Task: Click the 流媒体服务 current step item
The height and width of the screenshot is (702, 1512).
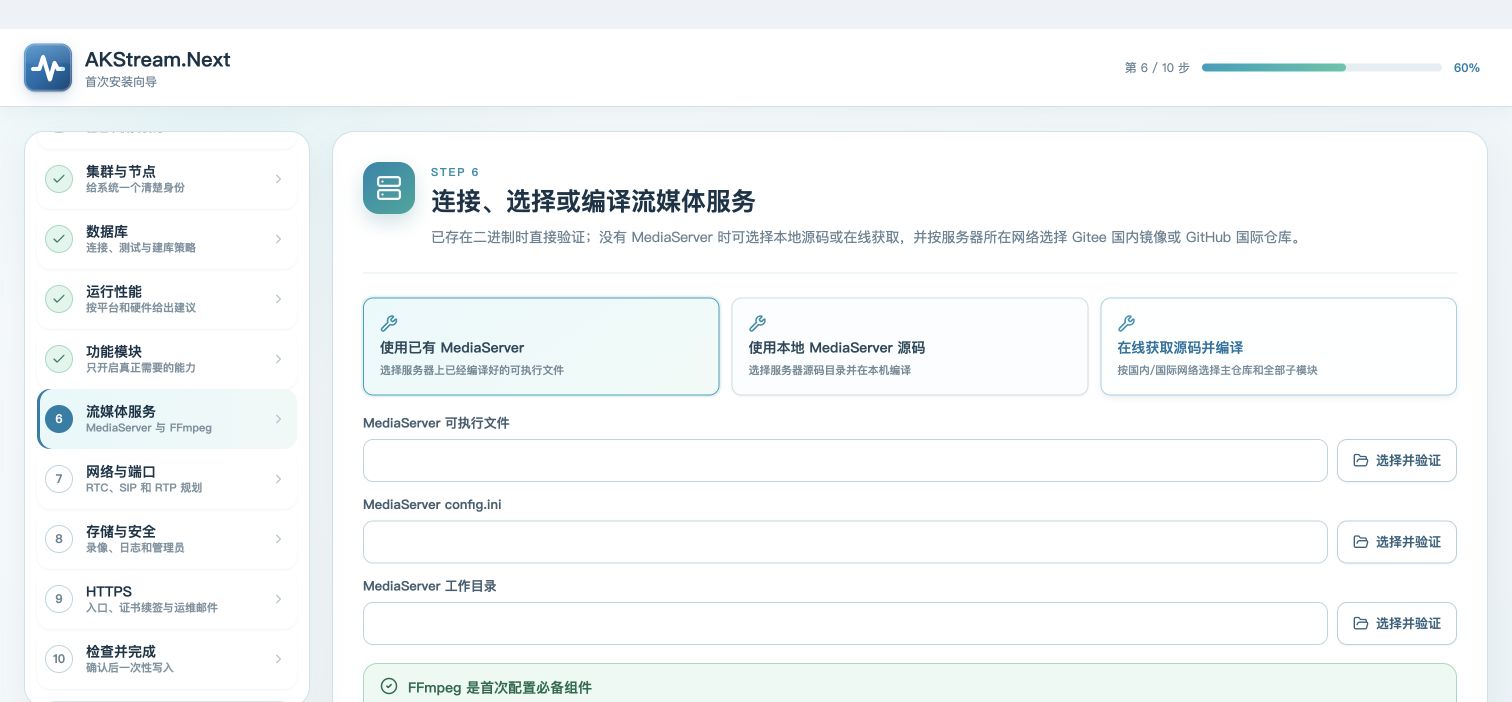Action: coord(167,419)
